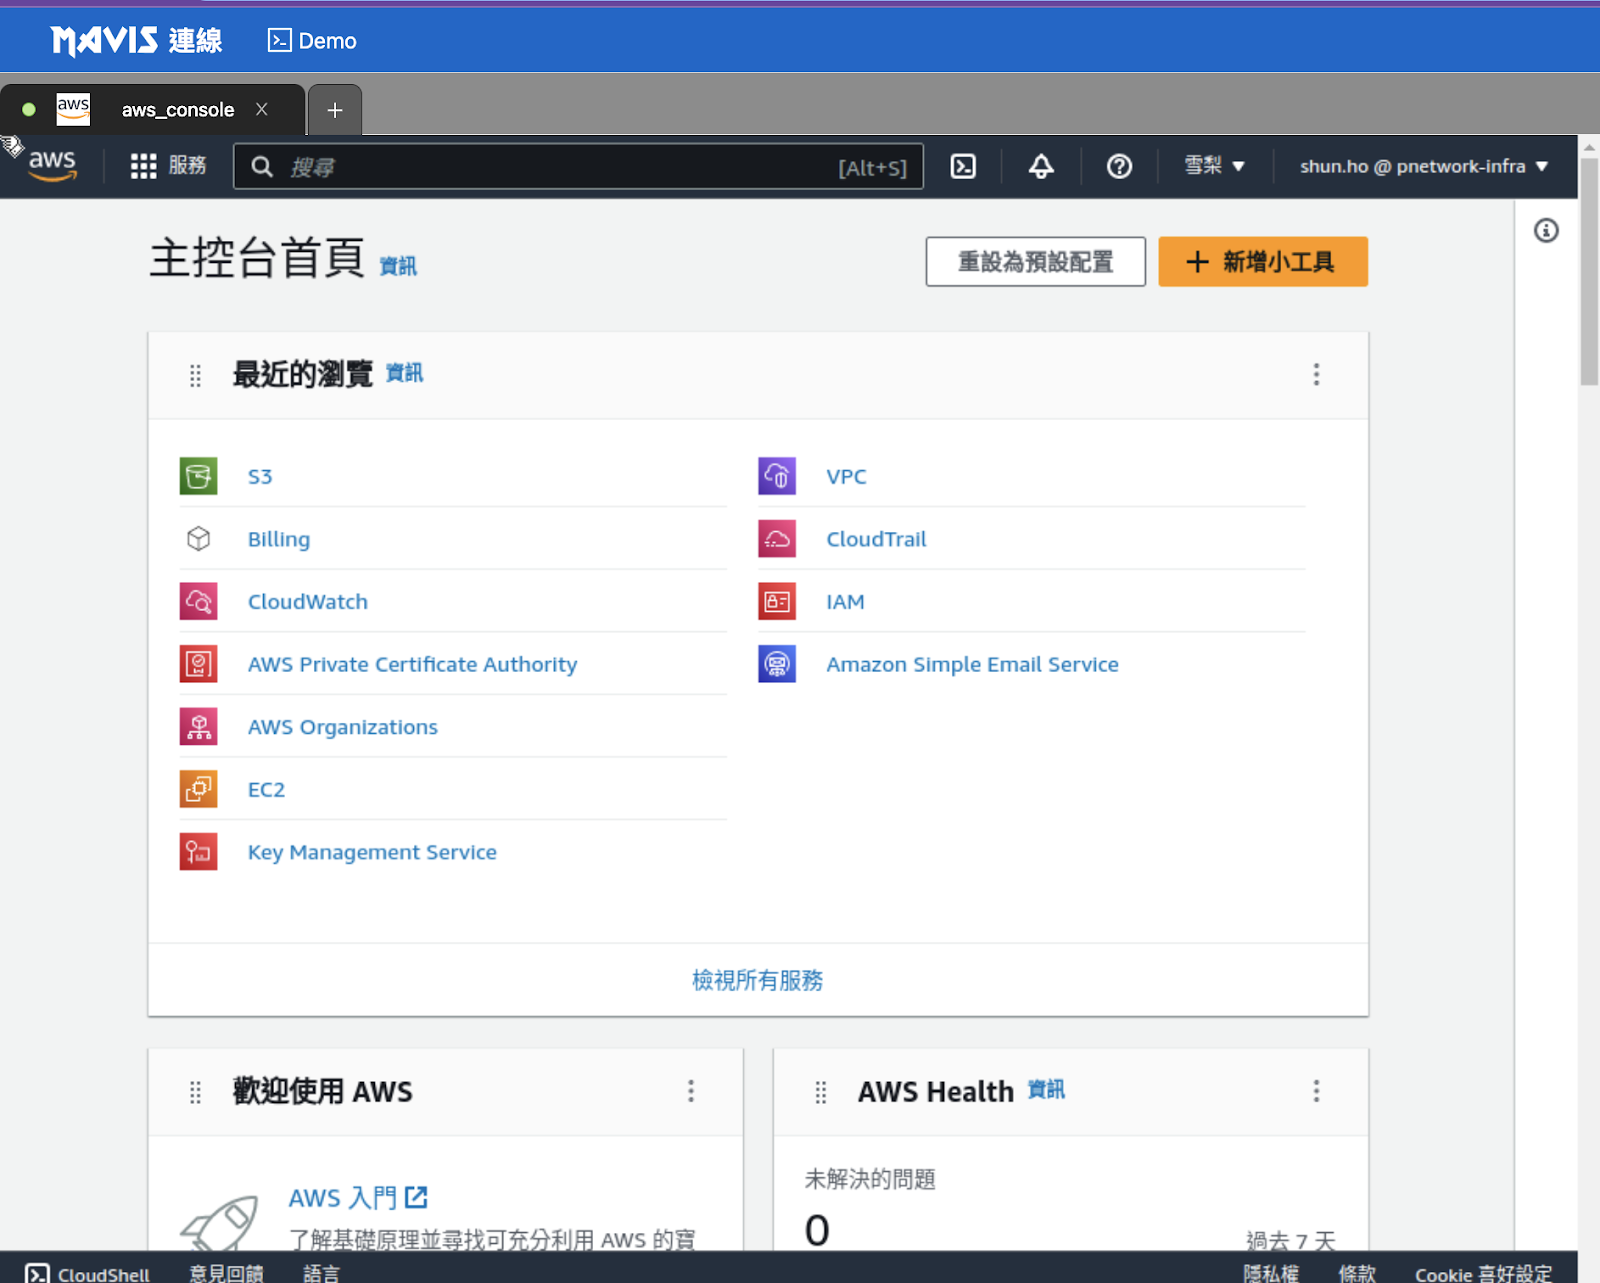This screenshot has width=1600, height=1283.
Task: Expand the 雪梨 region dropdown
Action: click(1214, 166)
